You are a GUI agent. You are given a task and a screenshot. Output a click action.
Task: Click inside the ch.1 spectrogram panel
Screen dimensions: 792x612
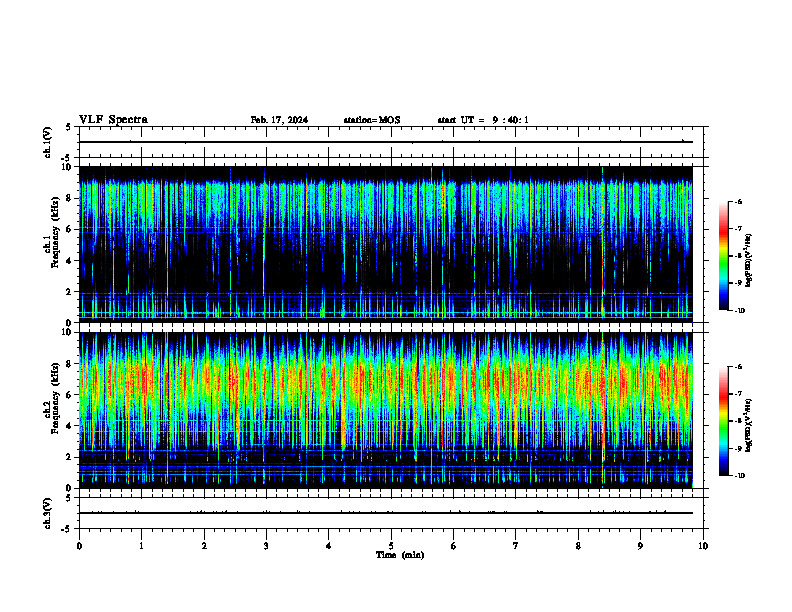[x=386, y=244]
